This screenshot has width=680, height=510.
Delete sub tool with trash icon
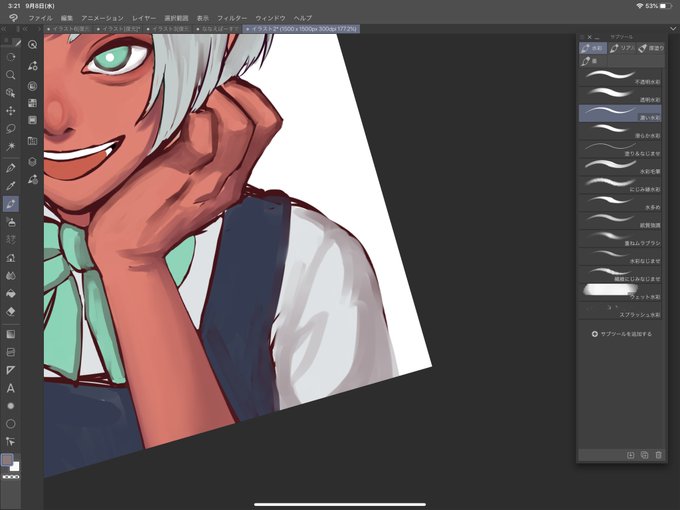658,454
